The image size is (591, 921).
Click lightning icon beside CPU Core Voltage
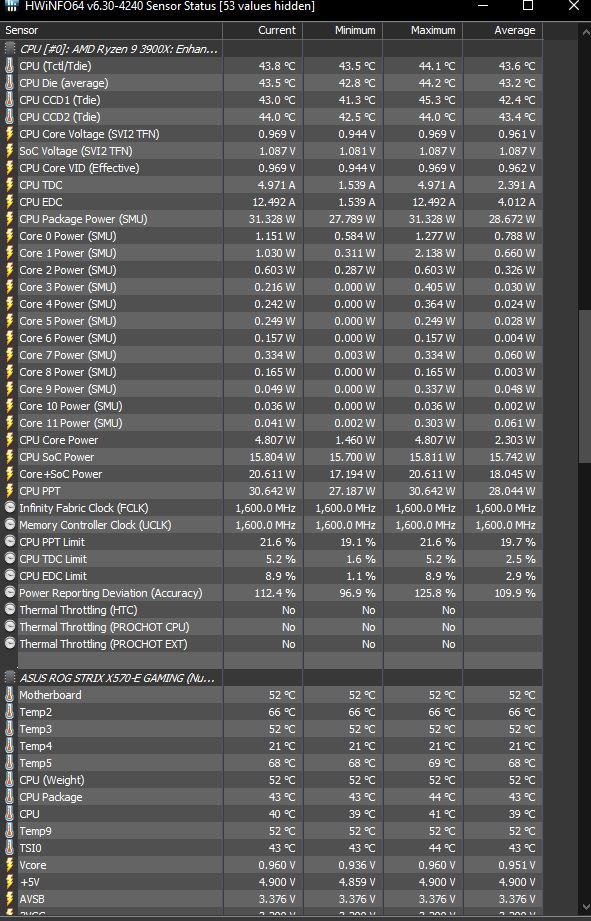pyautogui.click(x=9, y=134)
